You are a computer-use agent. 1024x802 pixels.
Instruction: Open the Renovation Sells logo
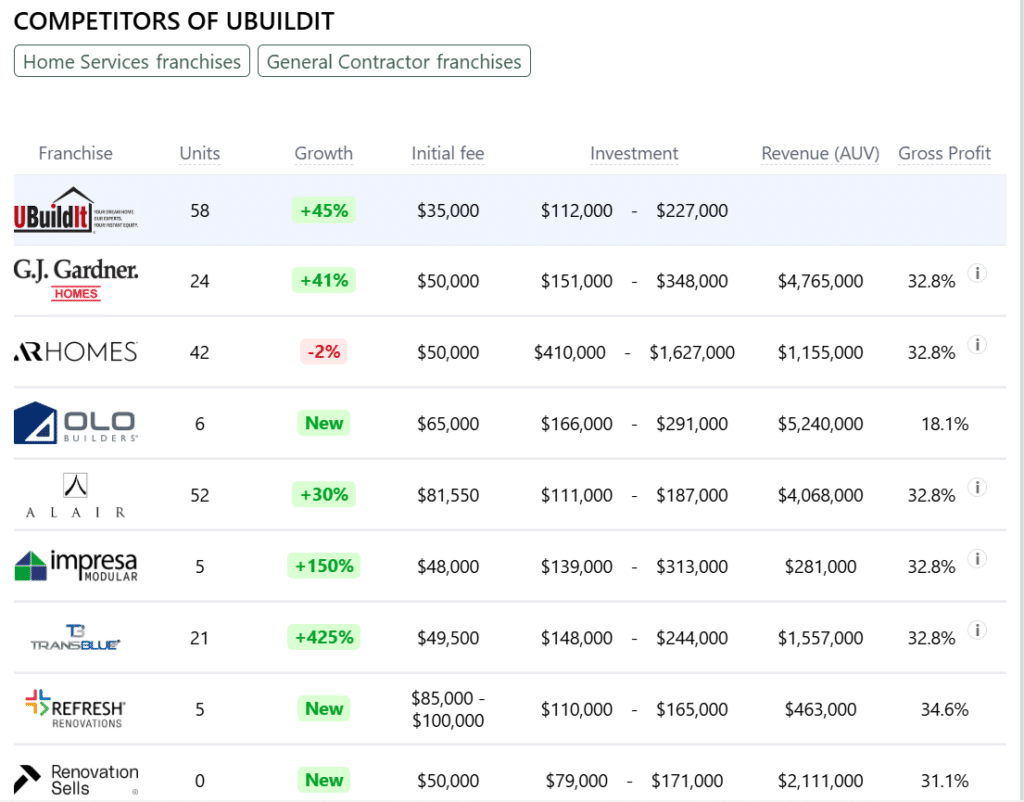(x=76, y=780)
